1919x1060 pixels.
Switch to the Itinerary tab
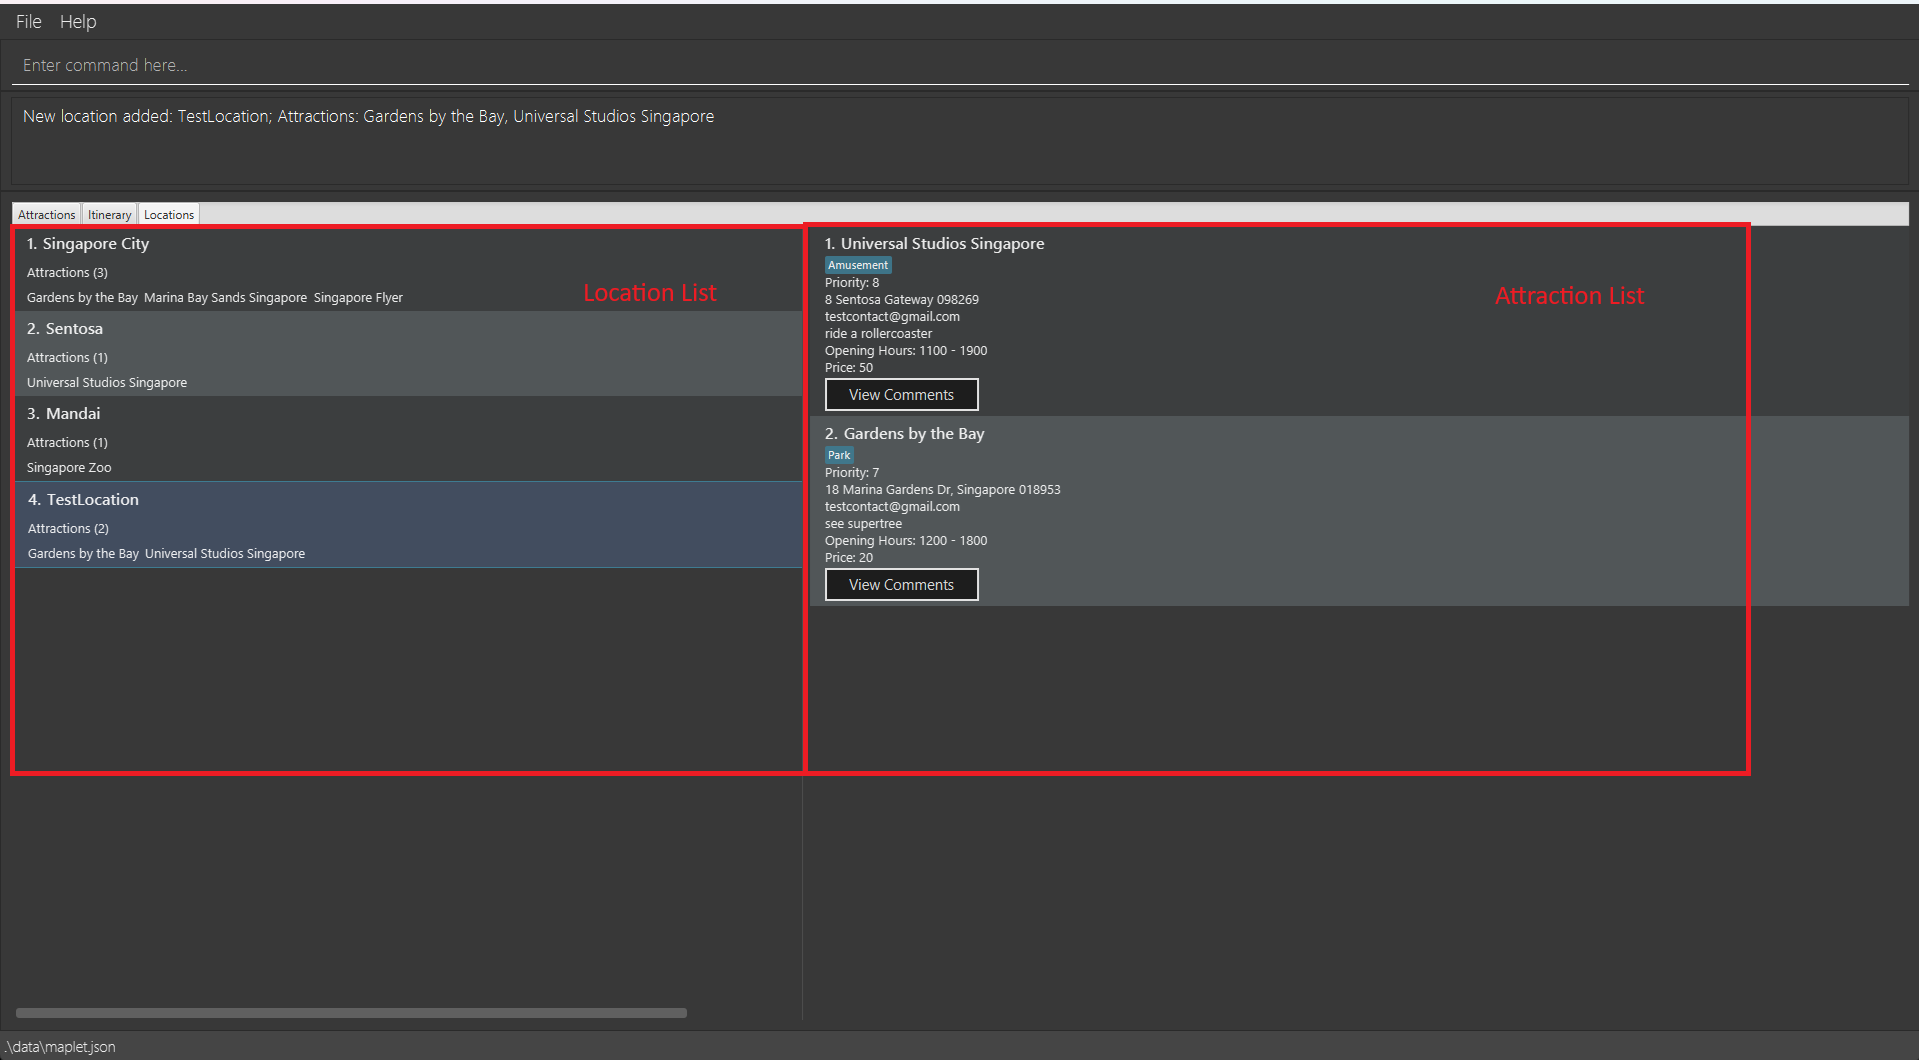coord(109,214)
